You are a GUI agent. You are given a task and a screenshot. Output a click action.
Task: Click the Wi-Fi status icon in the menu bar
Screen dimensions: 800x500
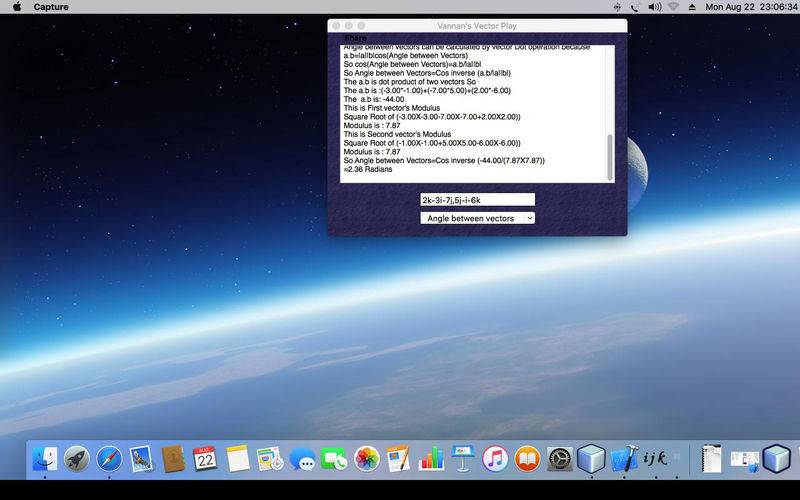pos(673,7)
